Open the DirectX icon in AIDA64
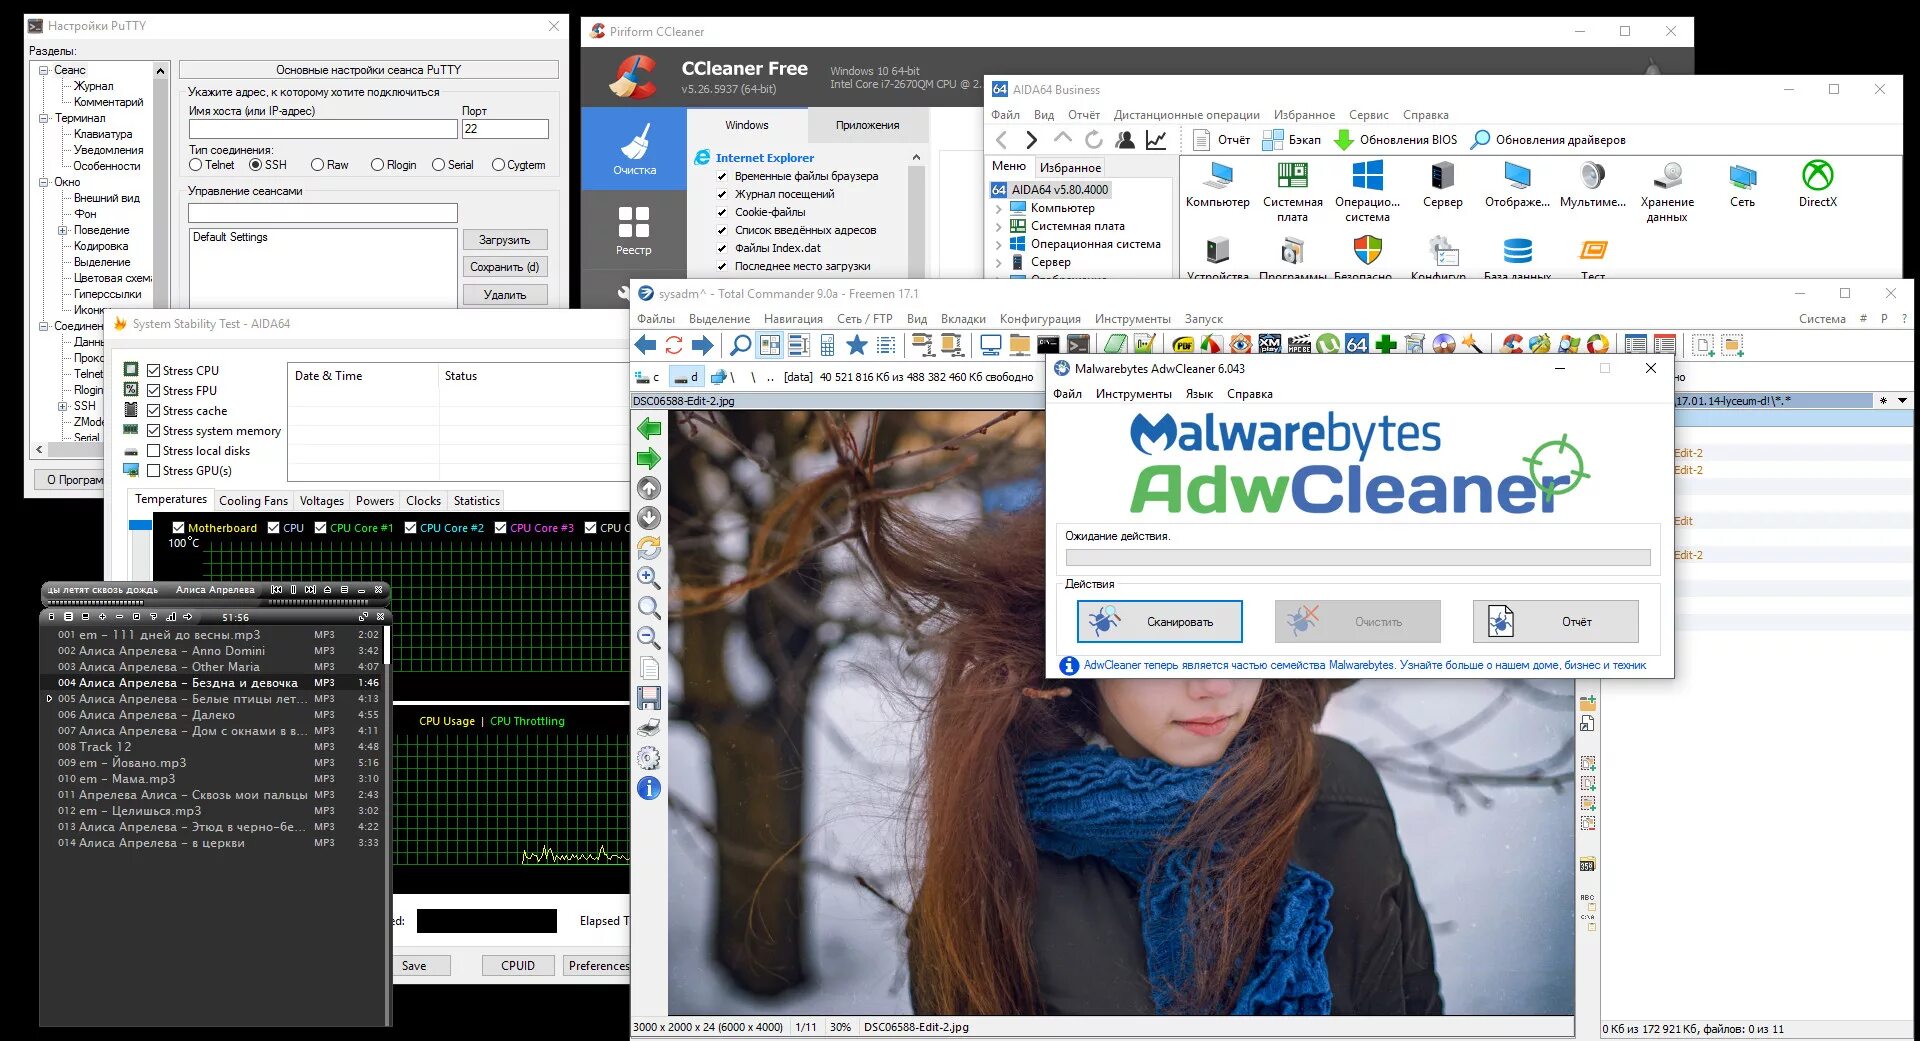1920x1041 pixels. [x=1817, y=184]
